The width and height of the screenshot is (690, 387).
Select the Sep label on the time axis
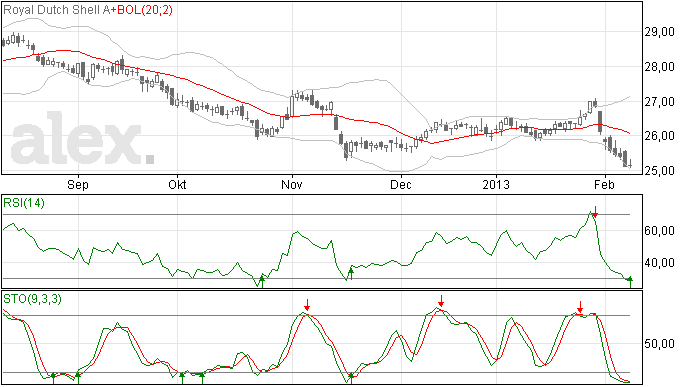point(78,184)
